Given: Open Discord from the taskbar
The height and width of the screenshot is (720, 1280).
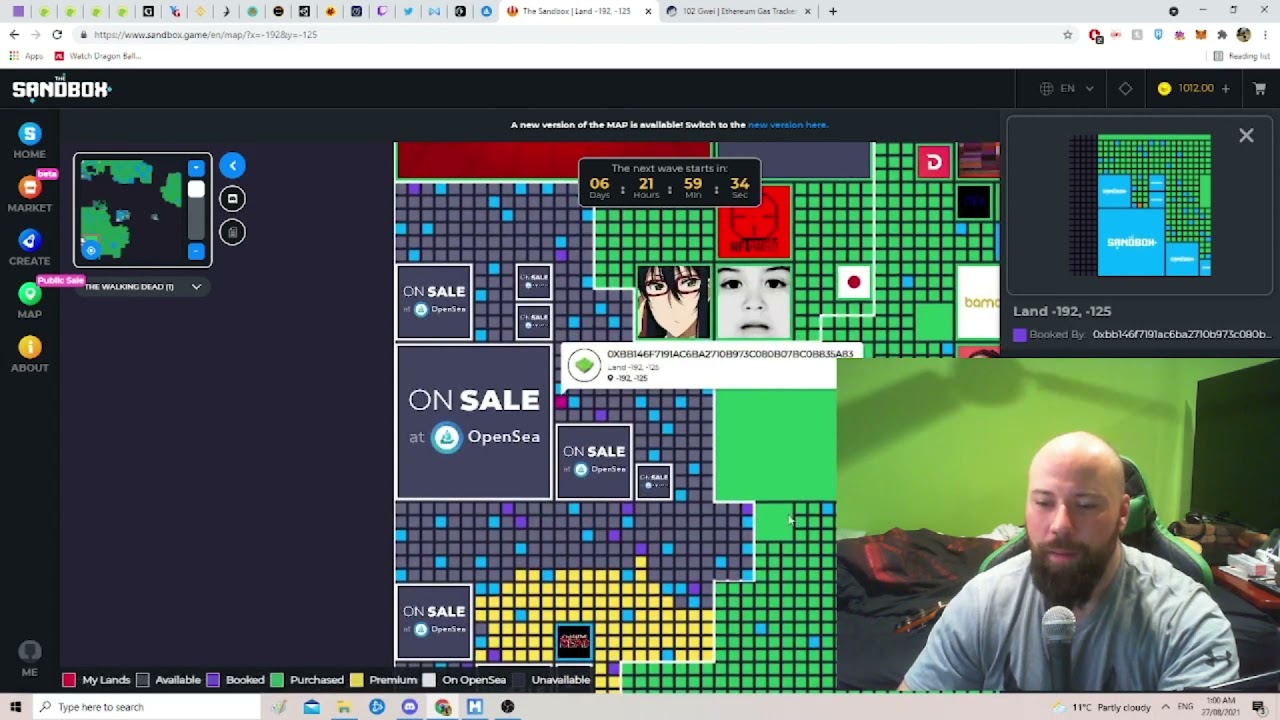Looking at the screenshot, I should click(x=410, y=707).
